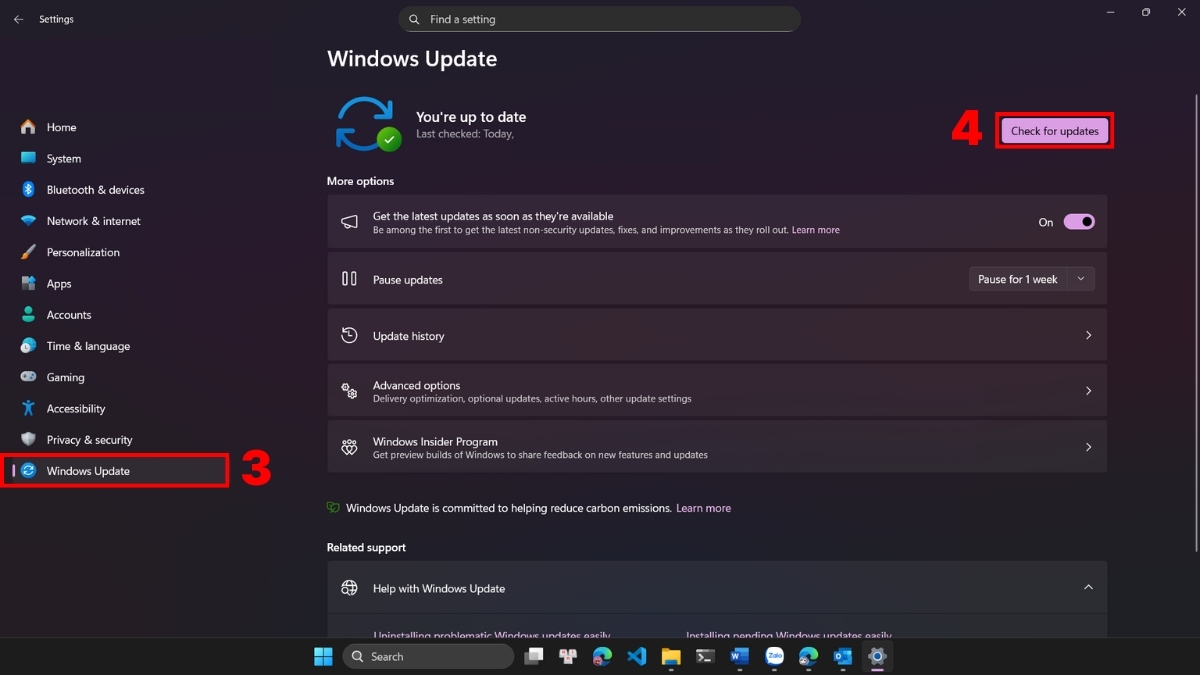Click Learn more about carbon emissions

tap(703, 508)
